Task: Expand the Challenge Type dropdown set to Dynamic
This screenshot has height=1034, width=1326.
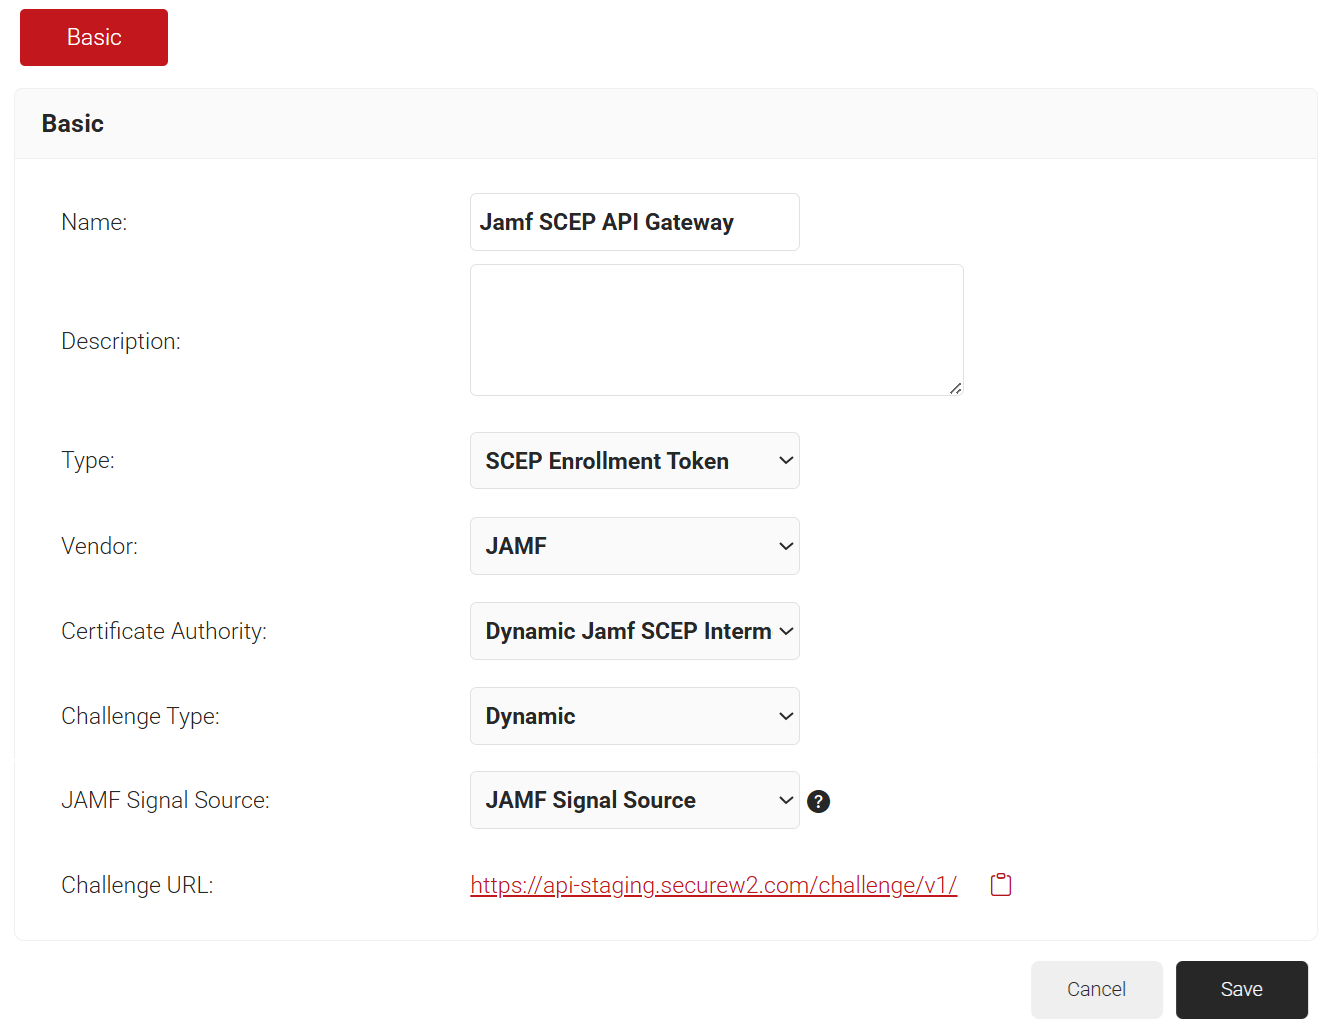Action: click(x=634, y=716)
